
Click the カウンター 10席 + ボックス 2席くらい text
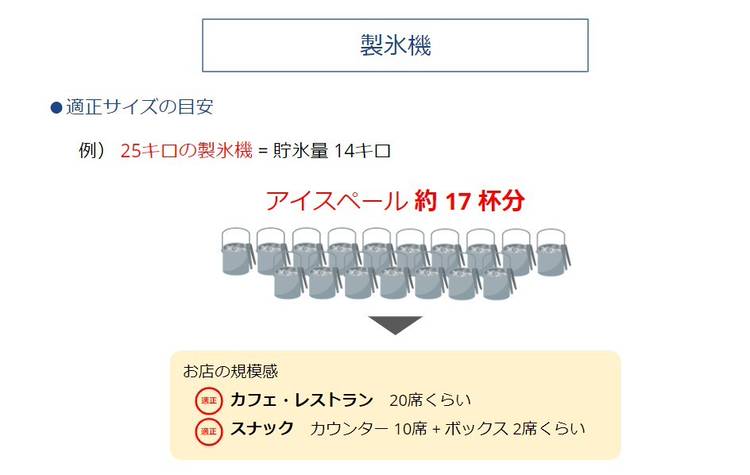[448, 429]
